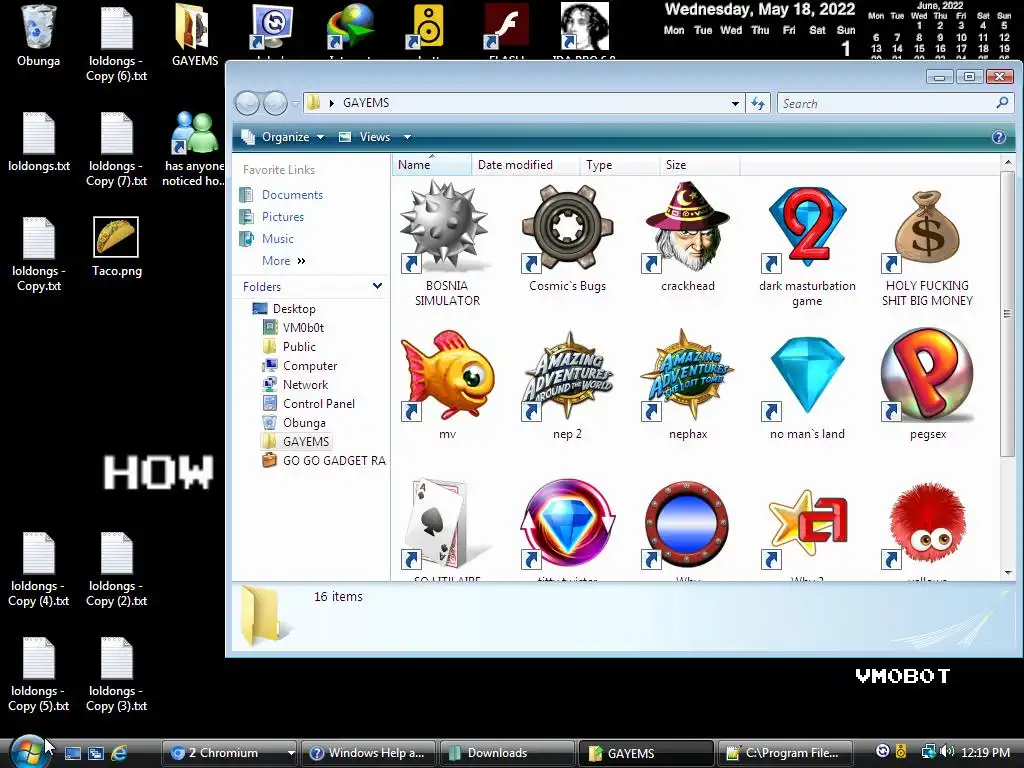Click the Explorer Search field

point(888,103)
